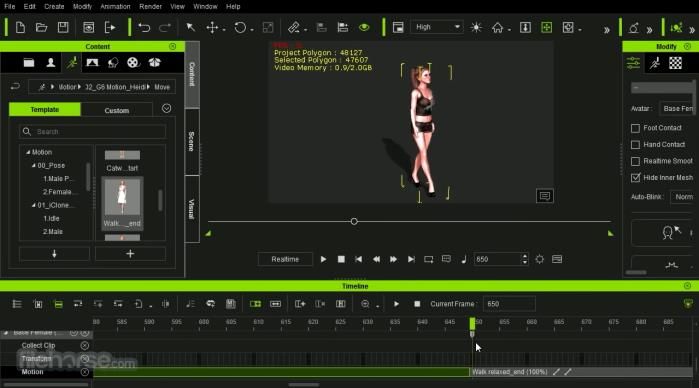Image resolution: width=699 pixels, height=388 pixels.
Task: Select the Rotate tool in the toolbar
Action: point(240,28)
